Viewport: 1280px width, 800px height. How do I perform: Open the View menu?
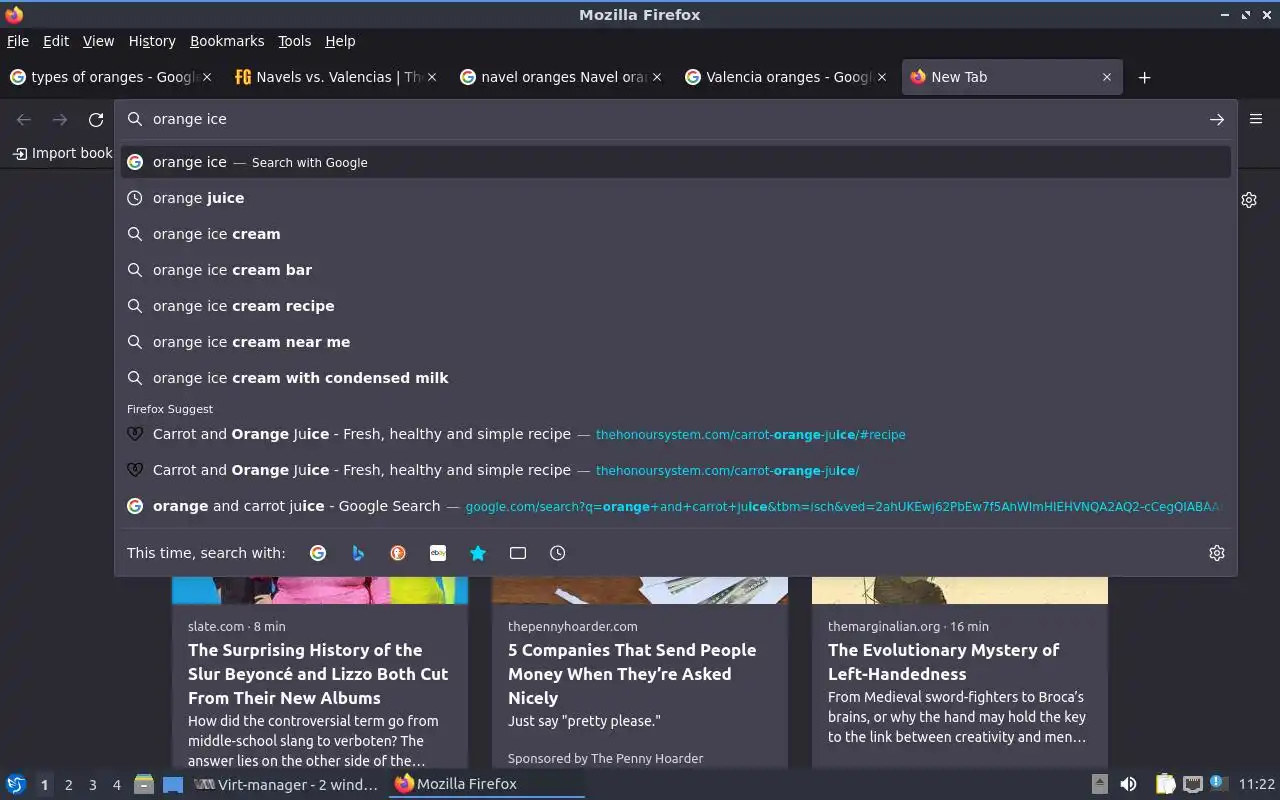98,41
